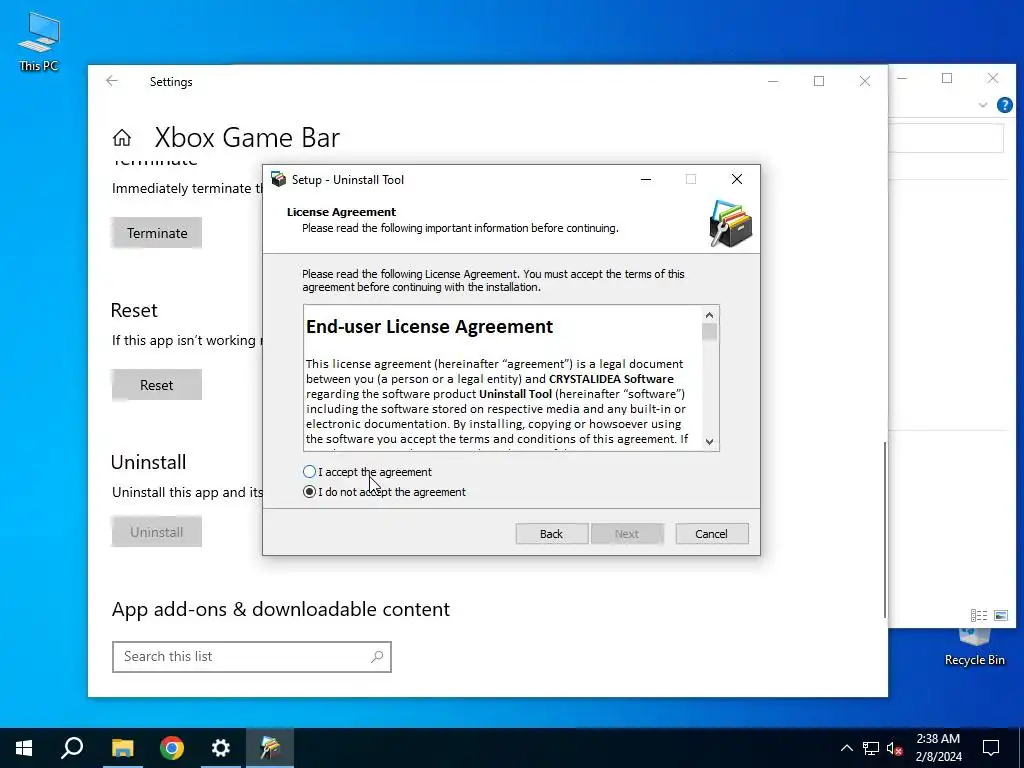The image size is (1024, 768).
Task: Close the Setup - Uninstall Tool dialog
Action: (737, 180)
